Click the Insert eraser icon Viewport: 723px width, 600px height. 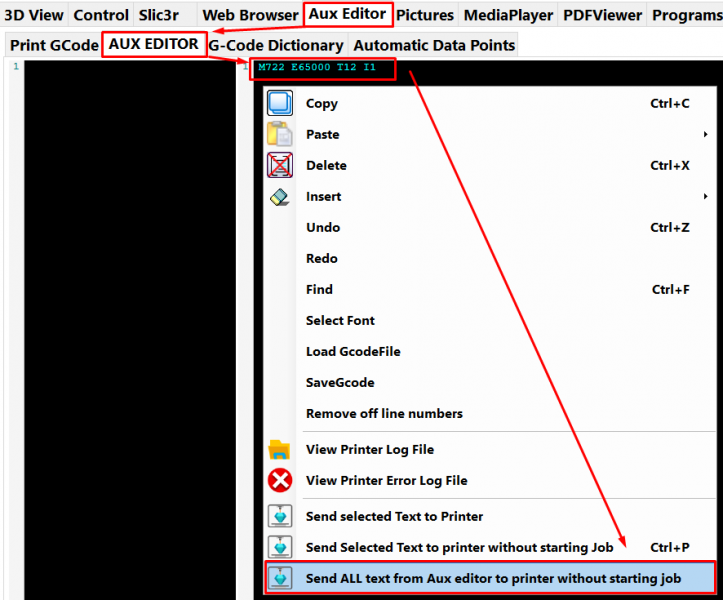point(280,197)
